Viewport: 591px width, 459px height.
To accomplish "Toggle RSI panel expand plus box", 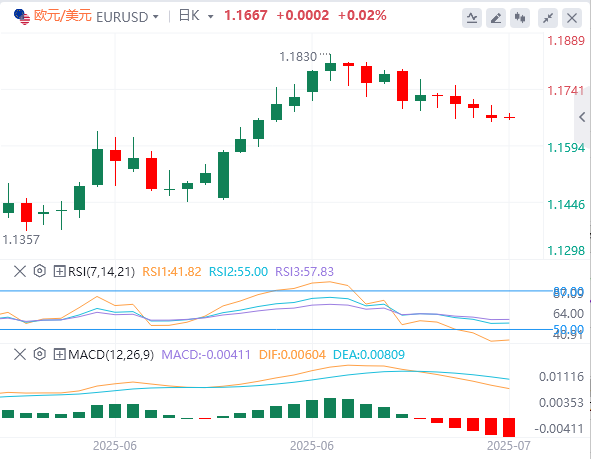I will 60,271.
